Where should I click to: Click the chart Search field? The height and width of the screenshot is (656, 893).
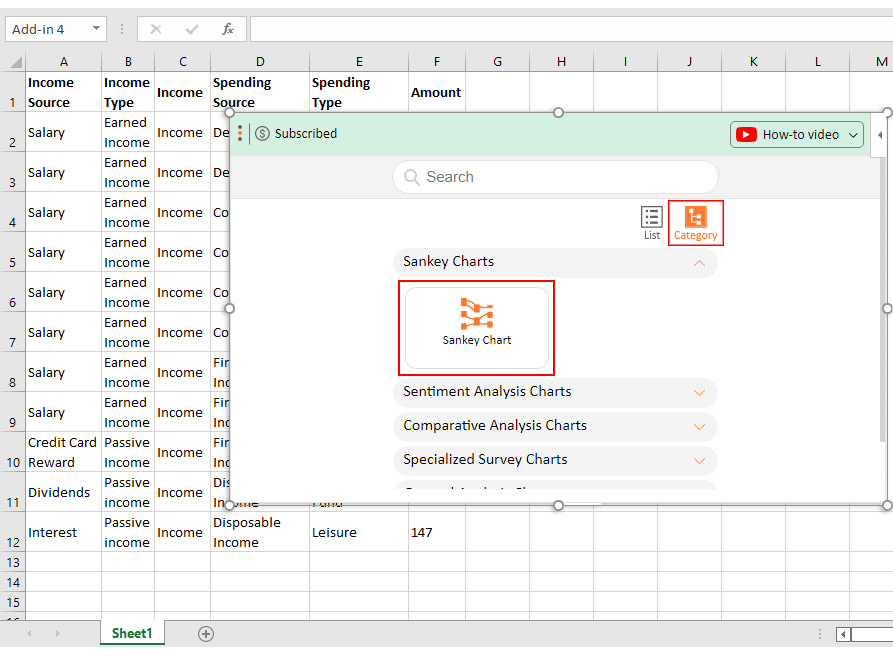click(x=555, y=177)
